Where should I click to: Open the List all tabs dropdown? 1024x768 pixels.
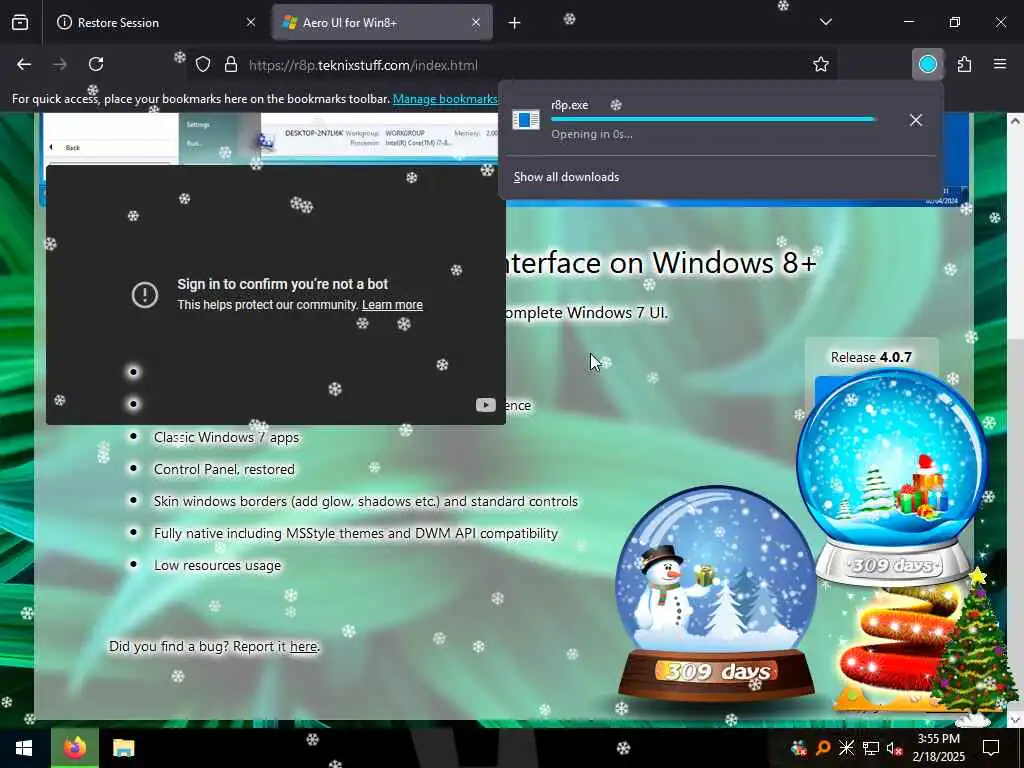(826, 22)
